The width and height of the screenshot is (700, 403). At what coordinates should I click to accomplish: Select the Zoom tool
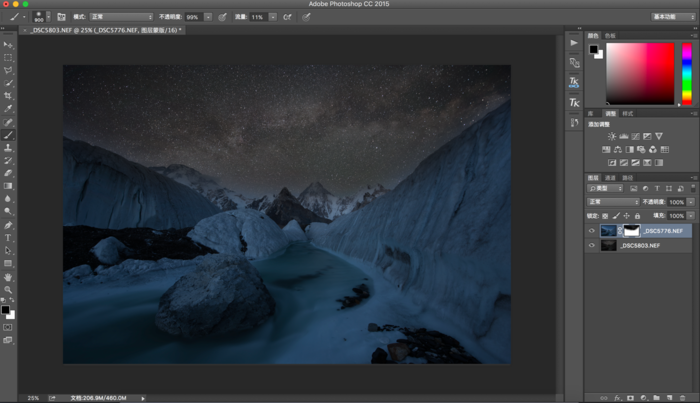(x=8, y=290)
